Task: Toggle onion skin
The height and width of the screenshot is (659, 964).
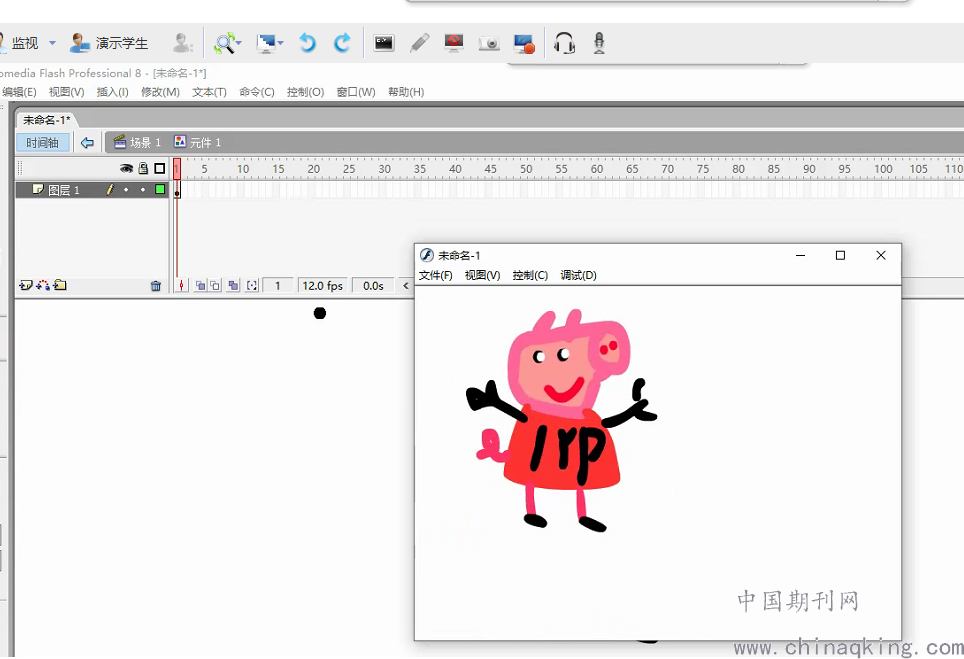Action: pyautogui.click(x=200, y=286)
